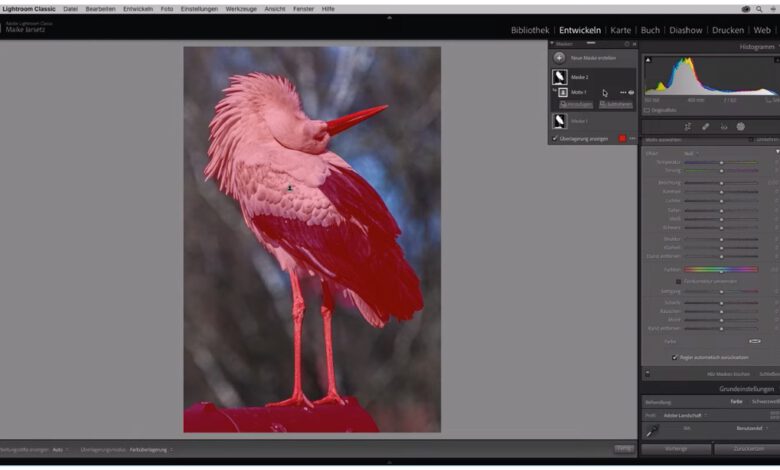The width and height of the screenshot is (780, 470).
Task: Click the macOS Spotlight search icon
Action: coord(758,8)
